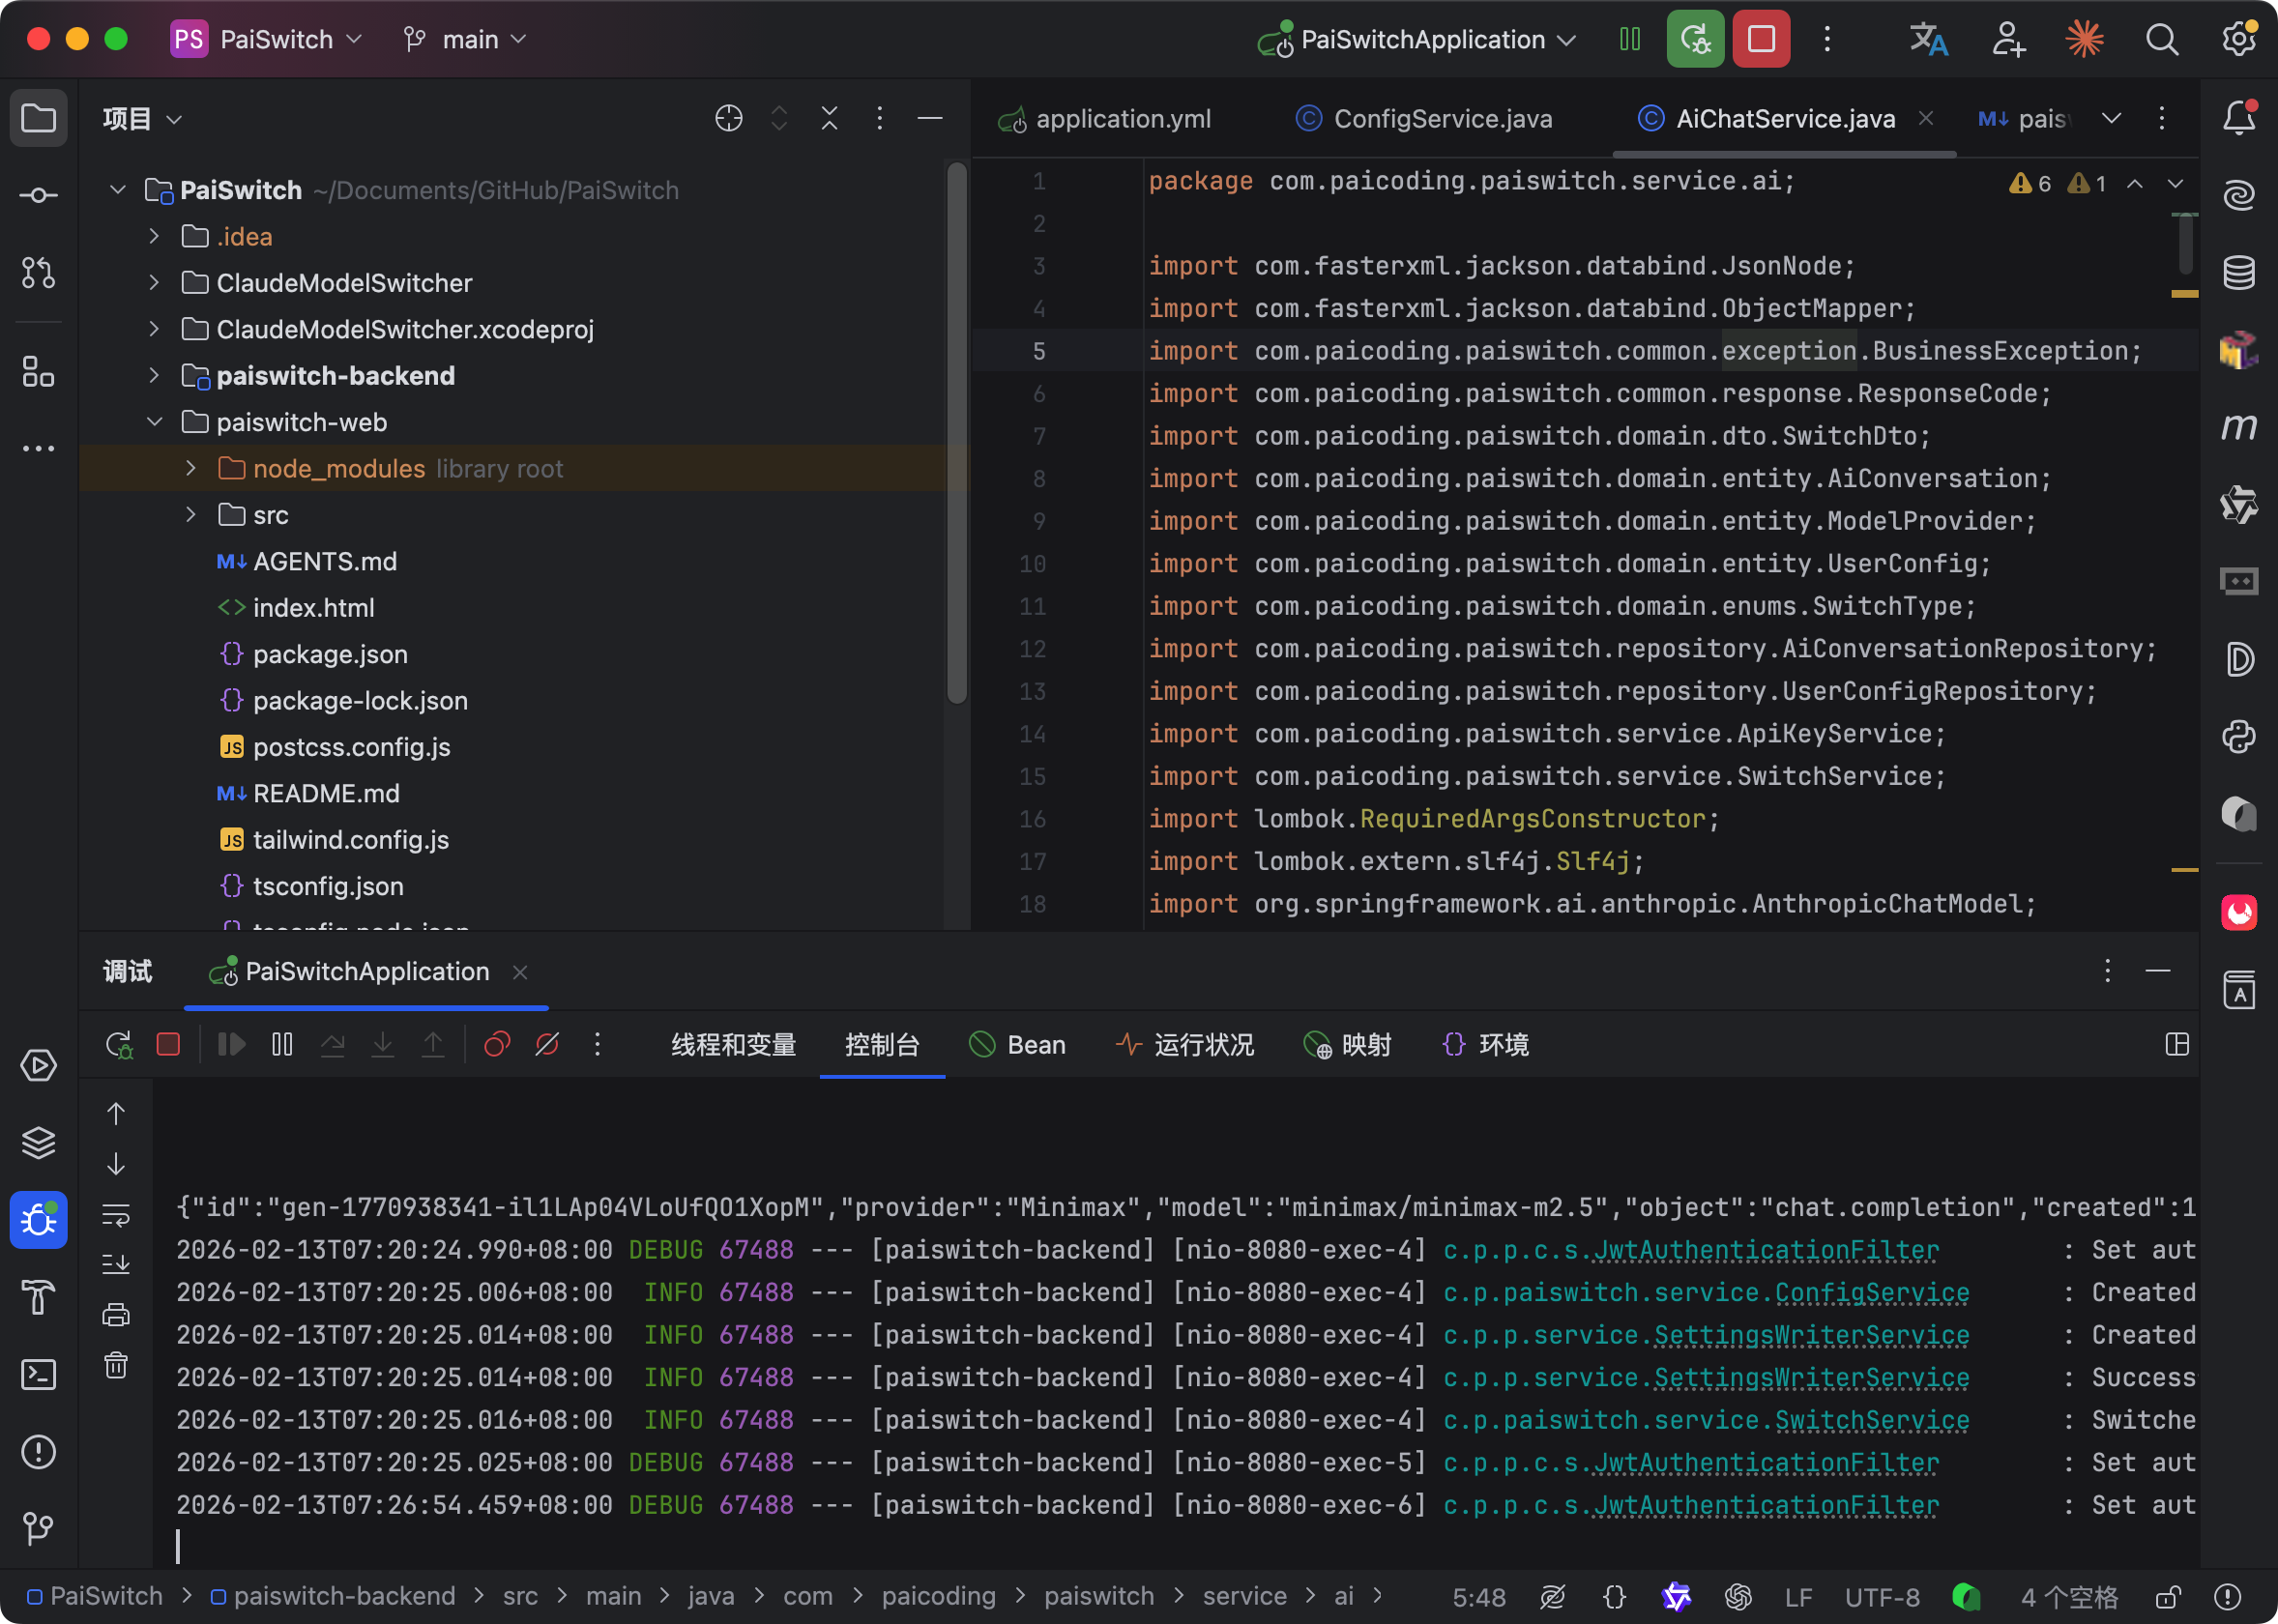Switch to the 线程和变量 debug tab
The width and height of the screenshot is (2278, 1624).
733,1045
